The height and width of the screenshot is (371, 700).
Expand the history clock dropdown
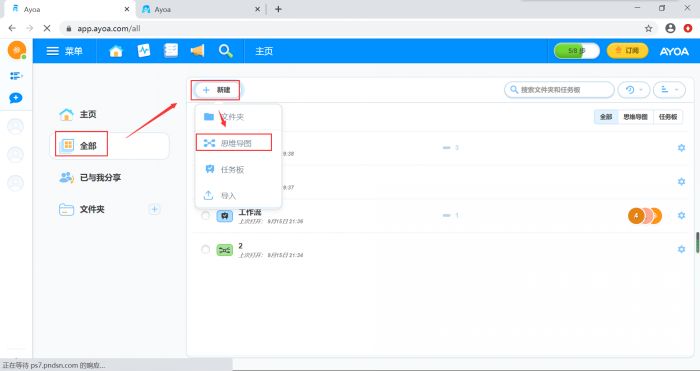(x=633, y=90)
